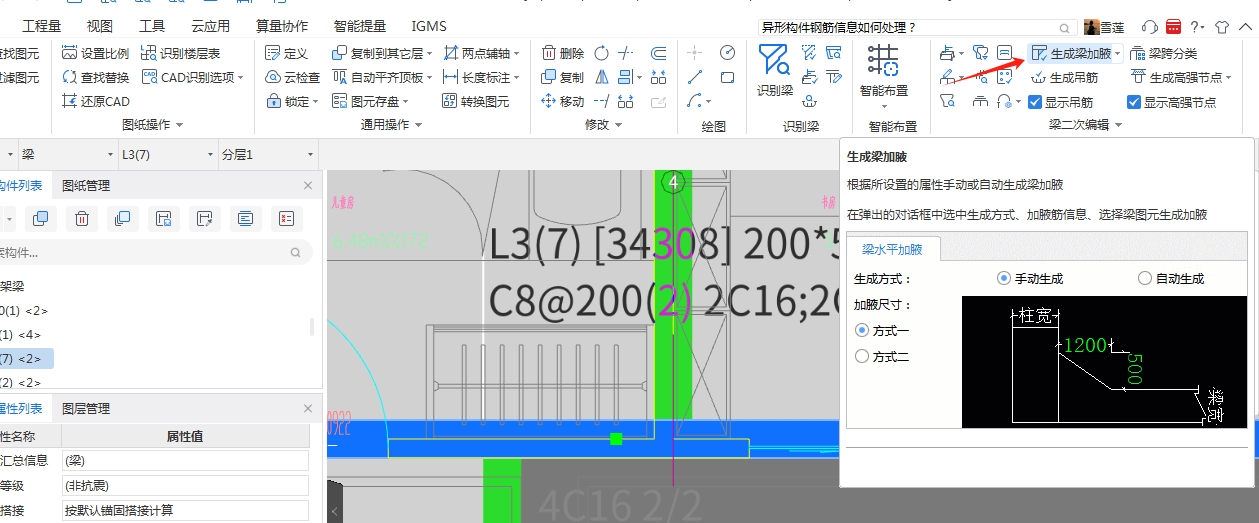
Task: Select the rectangle draw tool
Action: (x=727, y=77)
